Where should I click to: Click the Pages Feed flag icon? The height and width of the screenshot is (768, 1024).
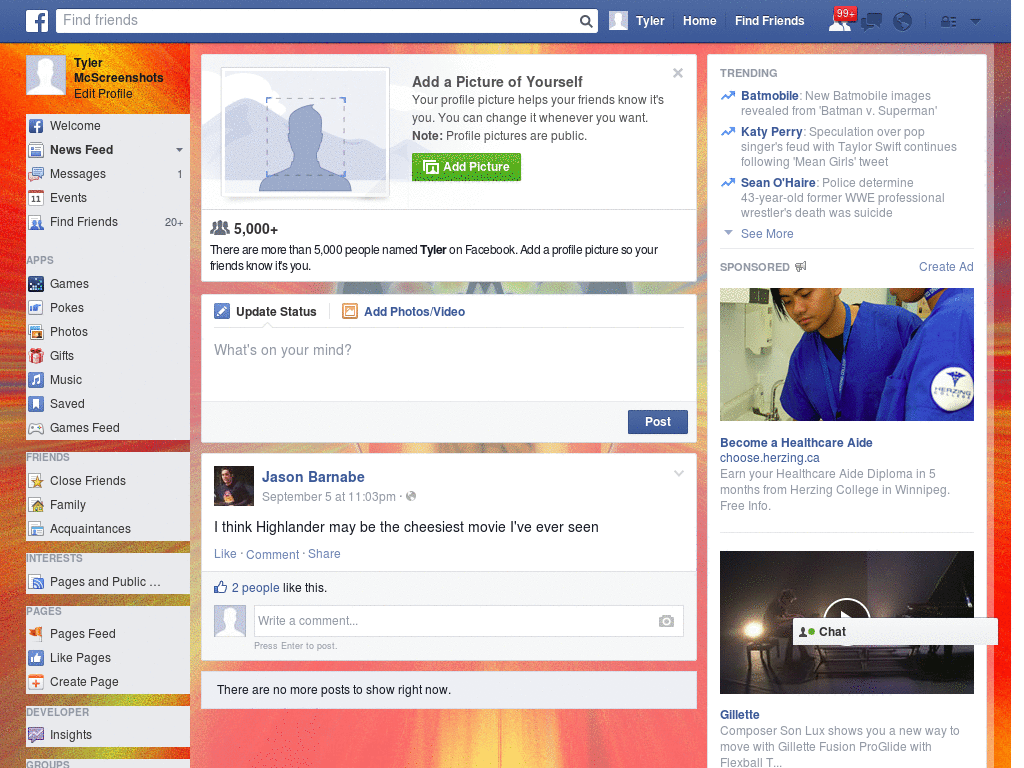click(36, 634)
